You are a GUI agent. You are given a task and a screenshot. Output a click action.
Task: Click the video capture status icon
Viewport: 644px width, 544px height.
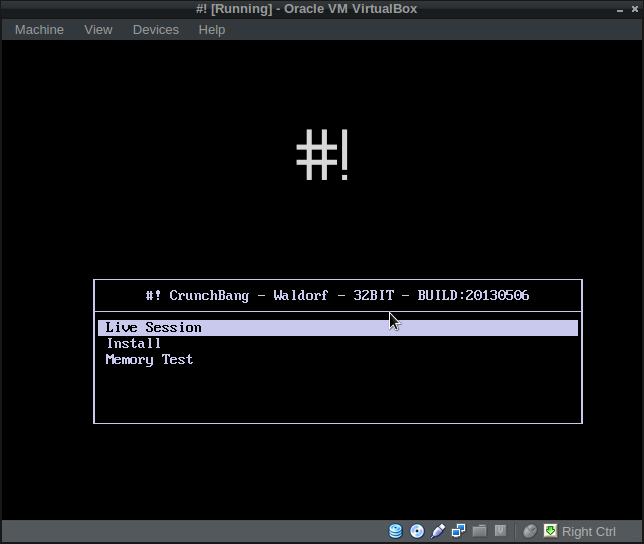501,531
